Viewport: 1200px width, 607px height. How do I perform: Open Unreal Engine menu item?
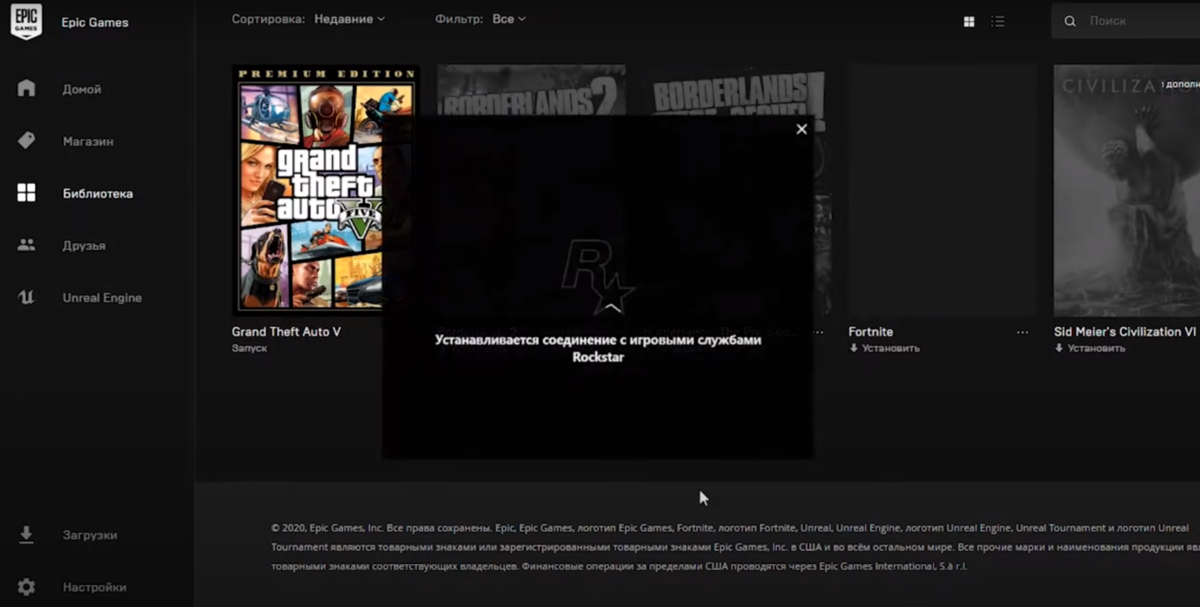coord(102,297)
